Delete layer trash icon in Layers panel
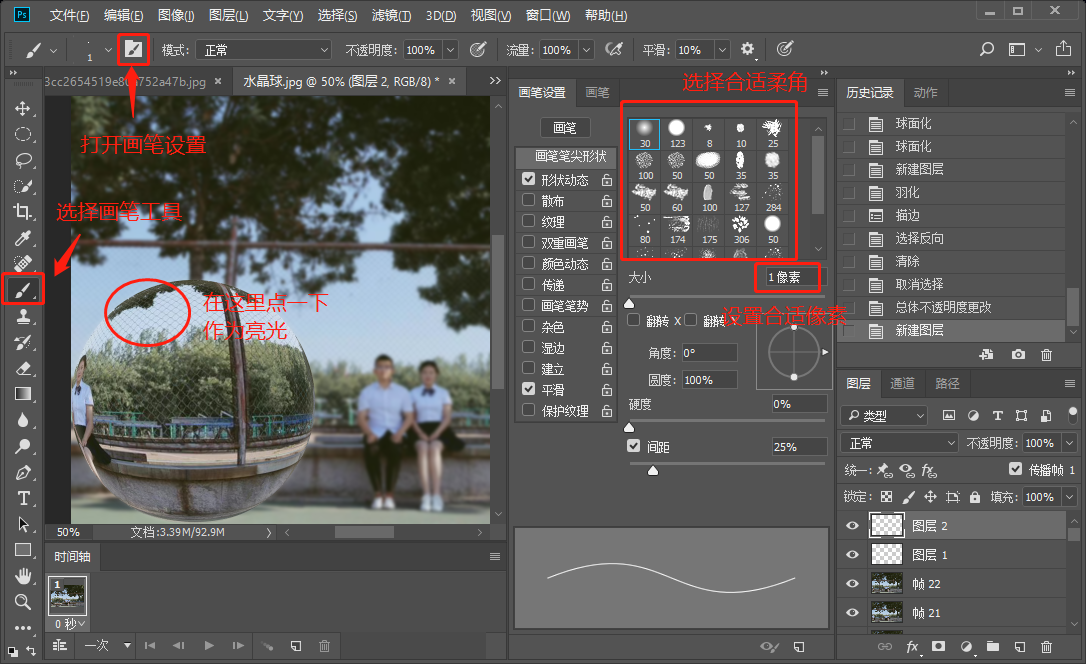1086x664 pixels. tap(1047, 646)
